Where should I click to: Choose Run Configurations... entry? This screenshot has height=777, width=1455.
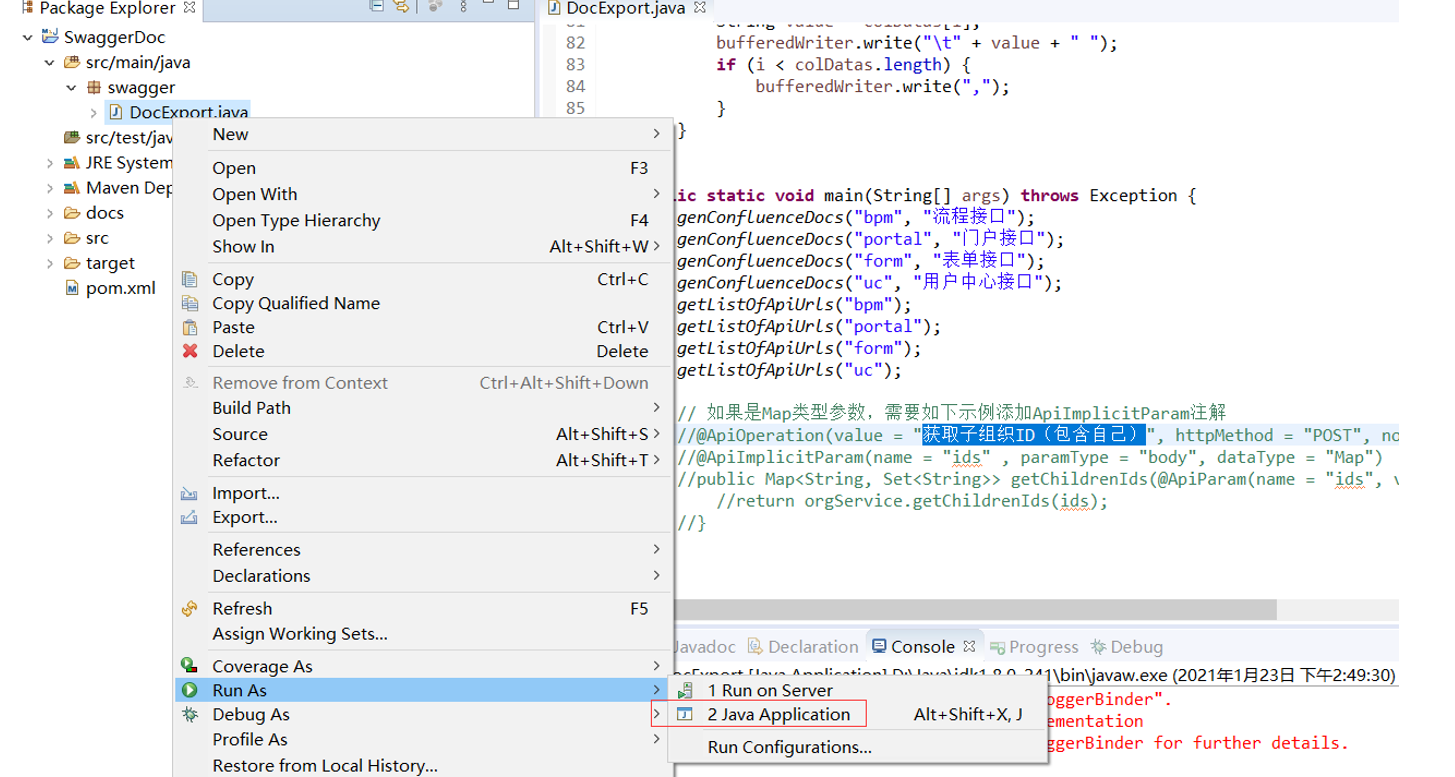789,747
